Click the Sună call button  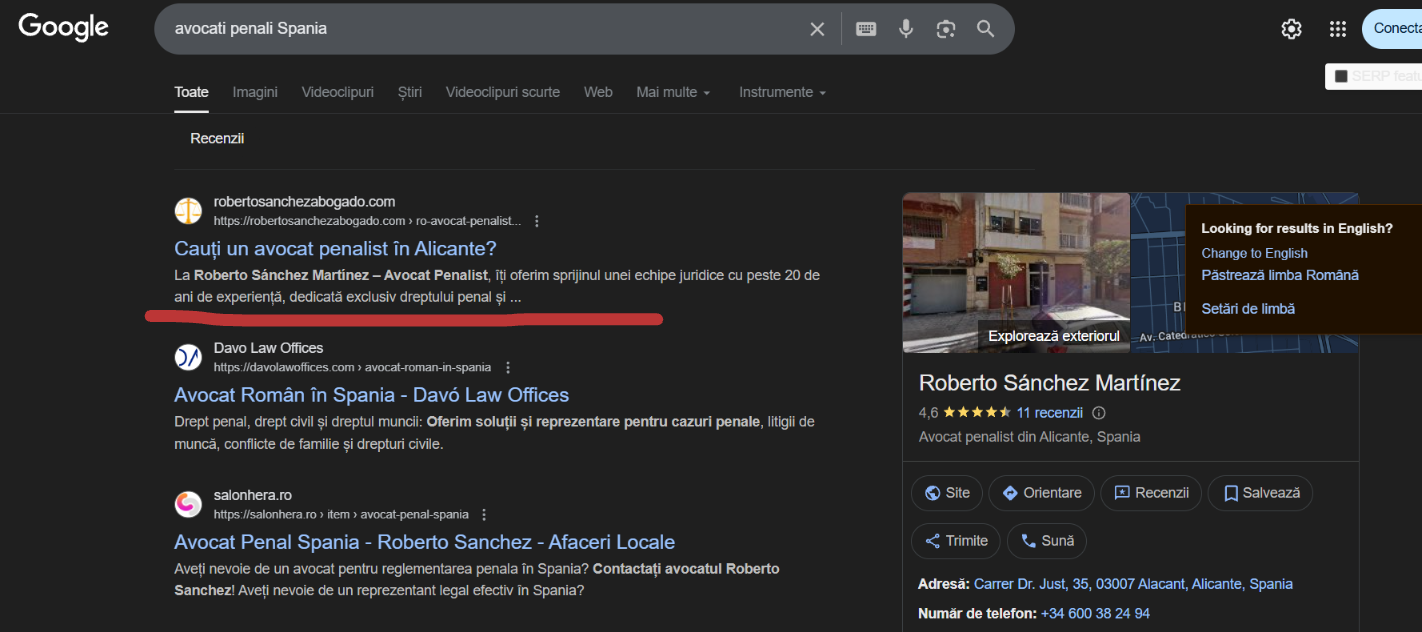[1047, 541]
